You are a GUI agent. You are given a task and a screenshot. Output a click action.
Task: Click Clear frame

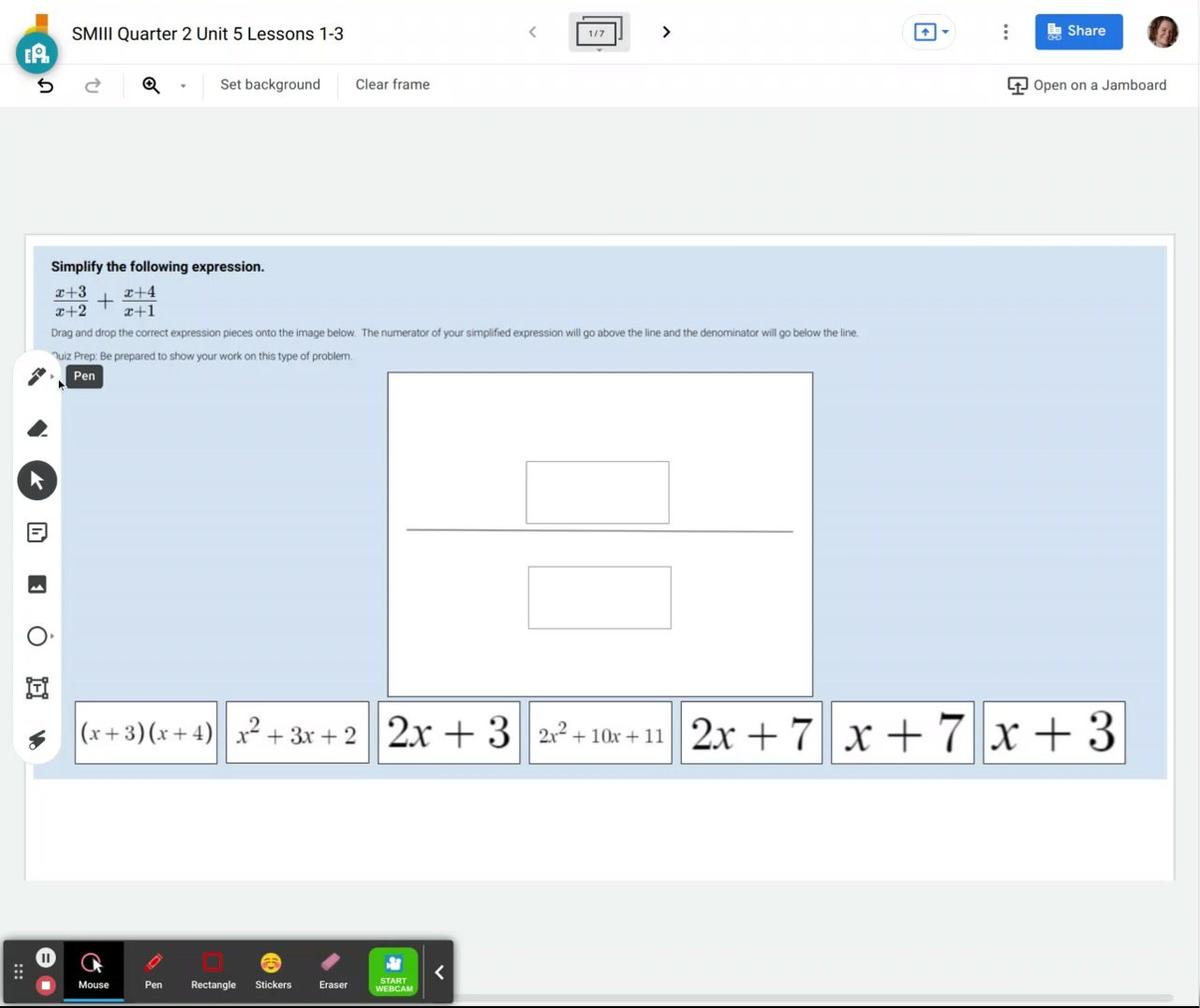(x=392, y=85)
